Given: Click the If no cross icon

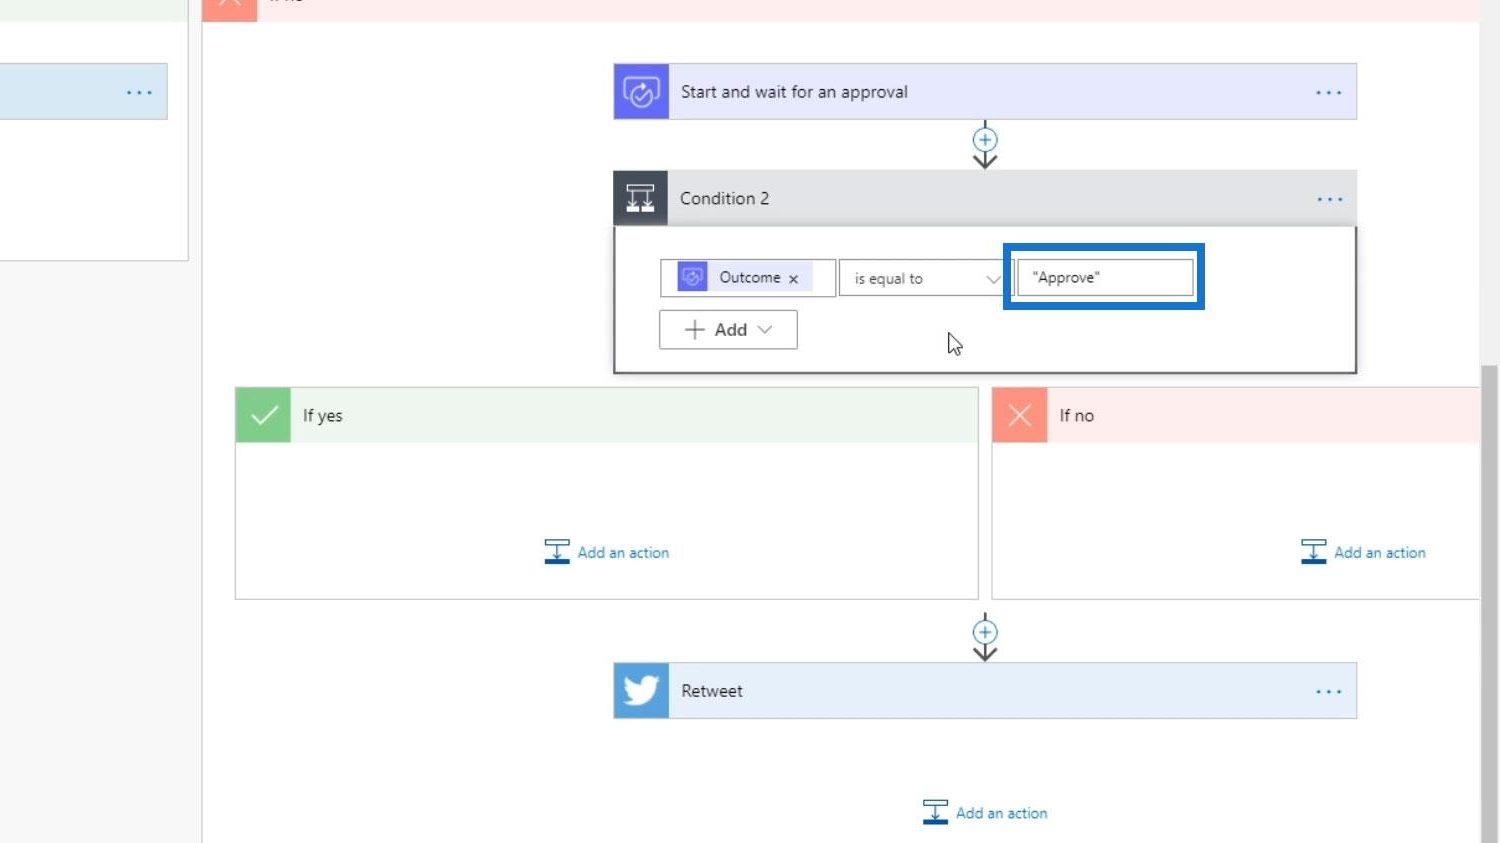Looking at the screenshot, I should tap(1020, 415).
